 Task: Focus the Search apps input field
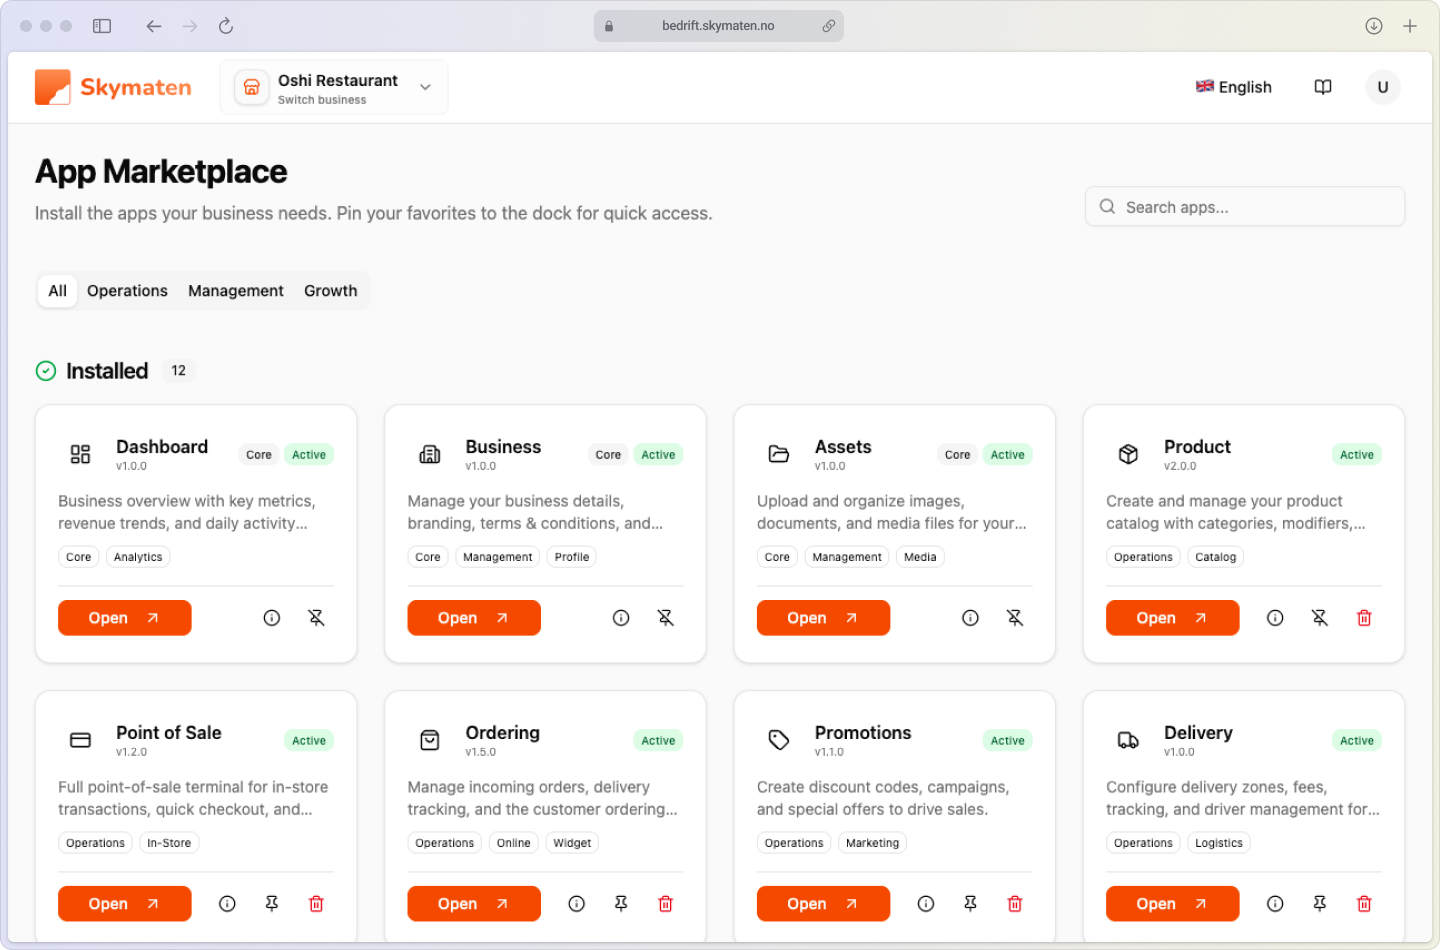click(x=1245, y=207)
